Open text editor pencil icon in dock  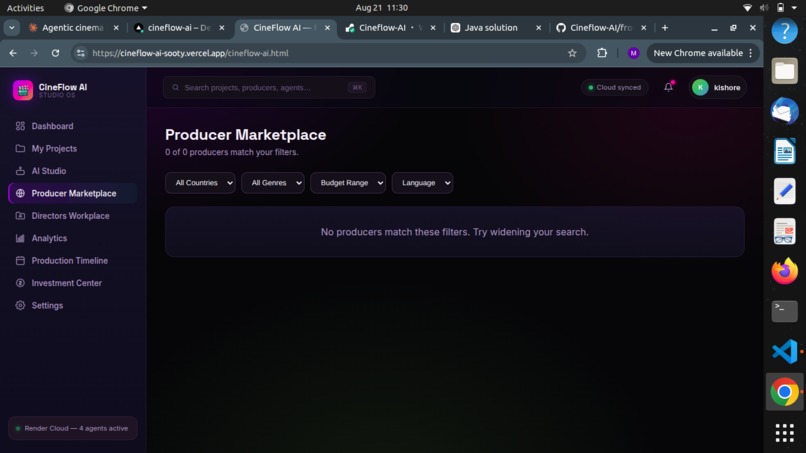pyautogui.click(x=784, y=191)
